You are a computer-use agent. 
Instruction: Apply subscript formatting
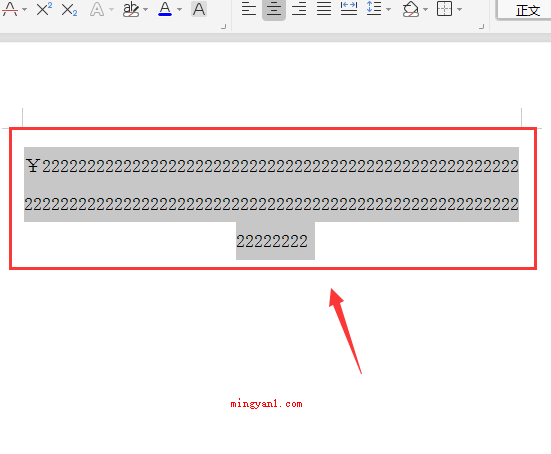[x=69, y=9]
